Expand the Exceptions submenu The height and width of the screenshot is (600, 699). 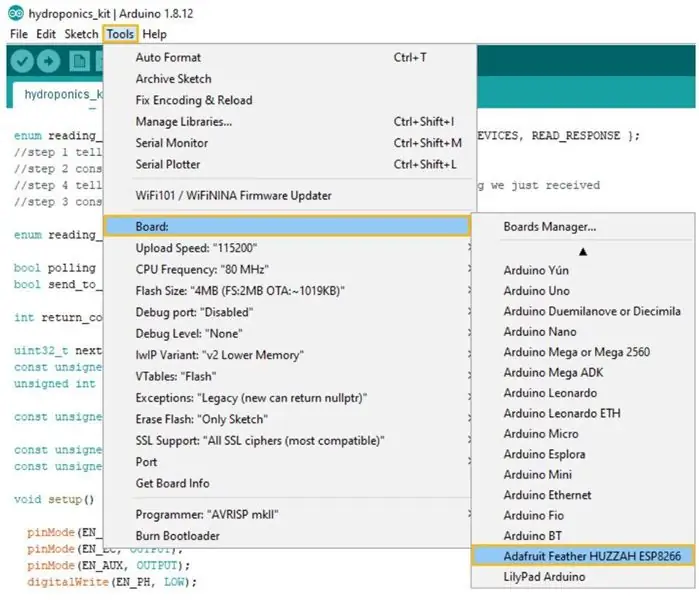click(x=288, y=398)
